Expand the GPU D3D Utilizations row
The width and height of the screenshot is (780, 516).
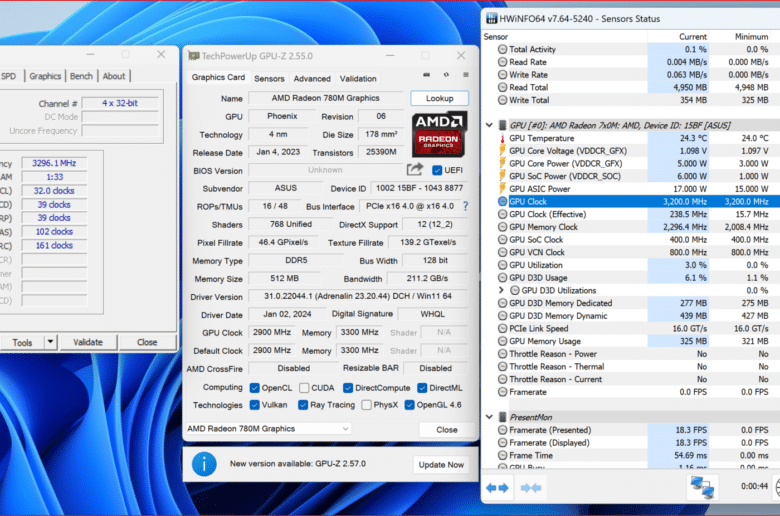(x=501, y=290)
